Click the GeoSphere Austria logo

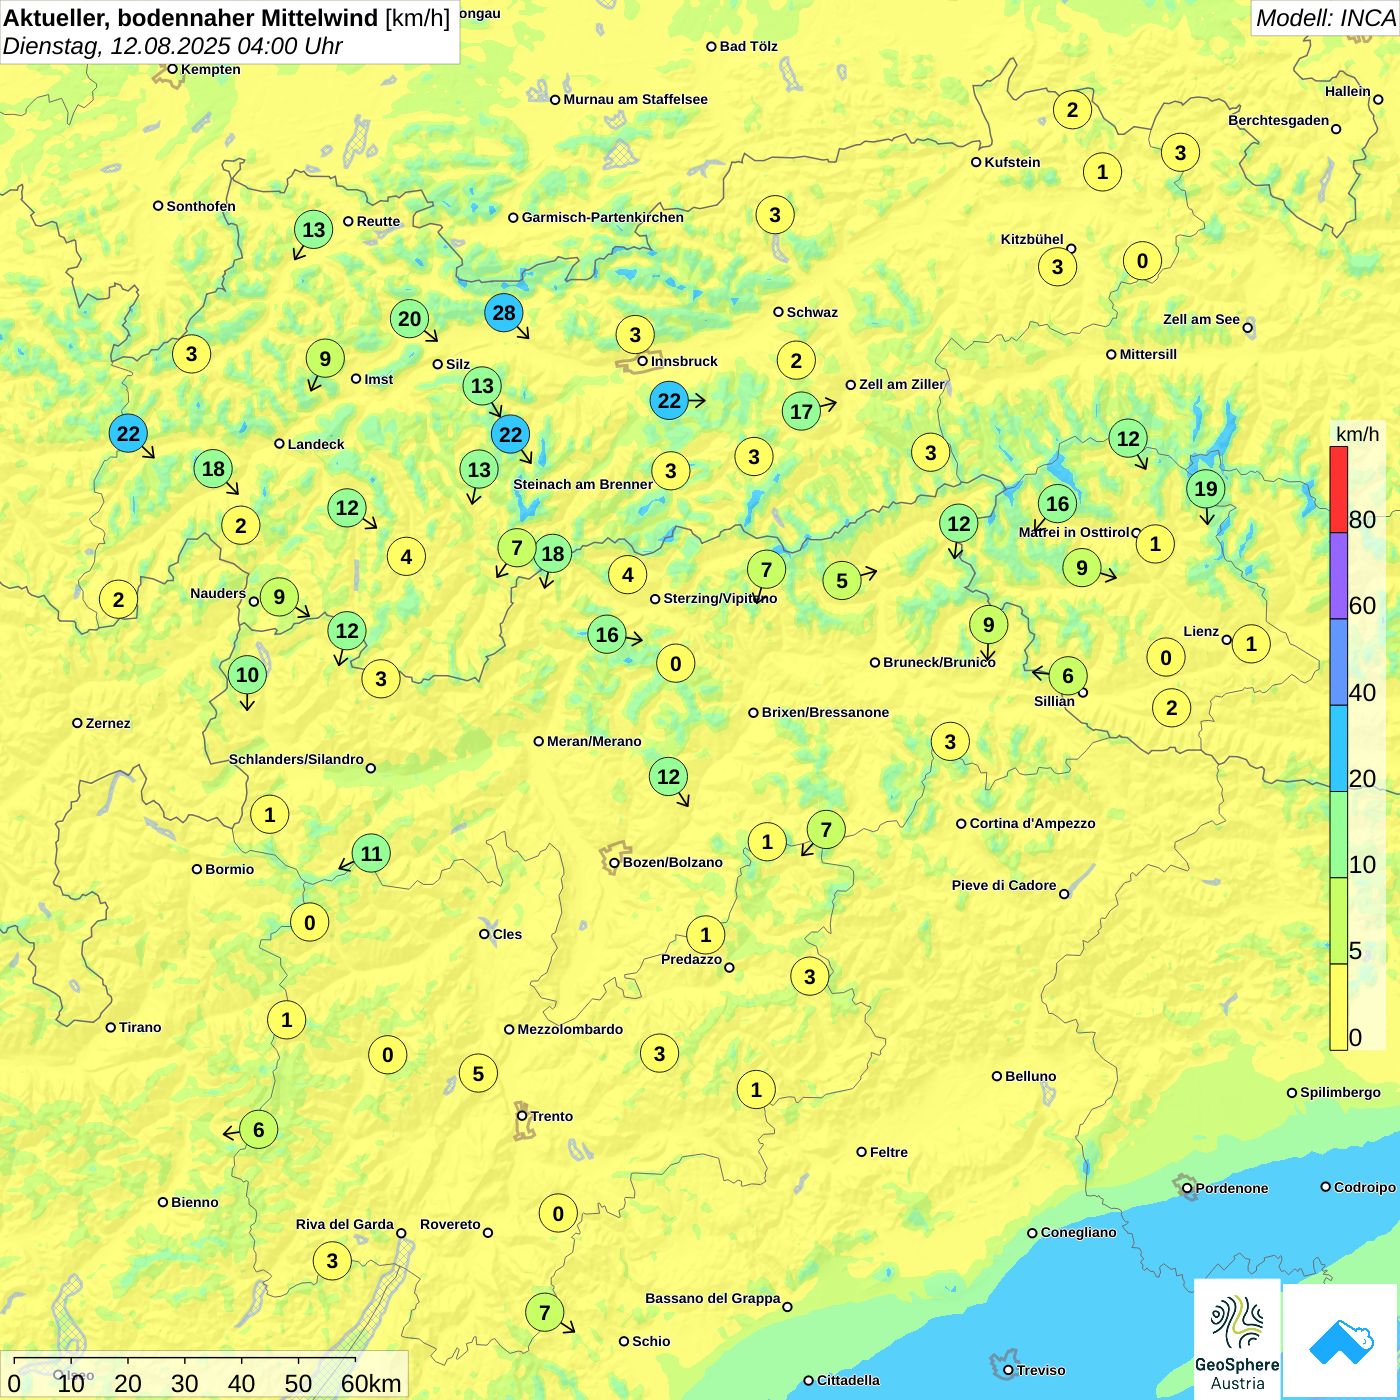point(1237,1340)
